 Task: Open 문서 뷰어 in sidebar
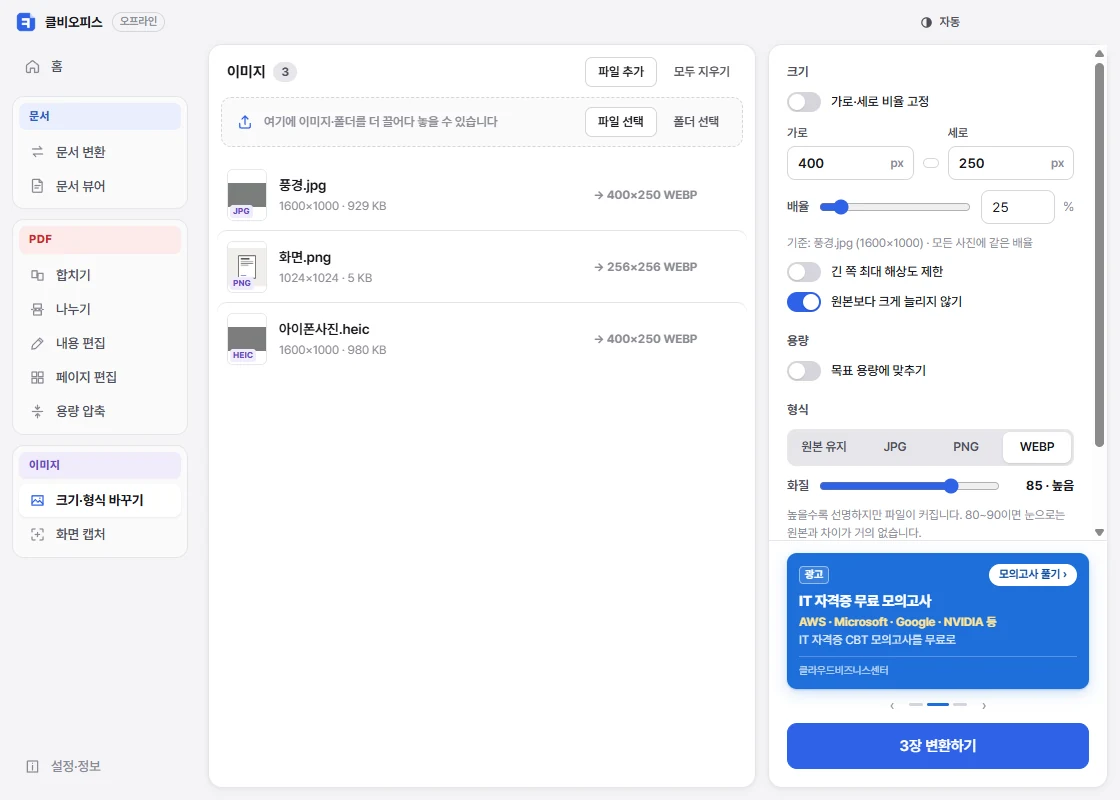coord(100,186)
